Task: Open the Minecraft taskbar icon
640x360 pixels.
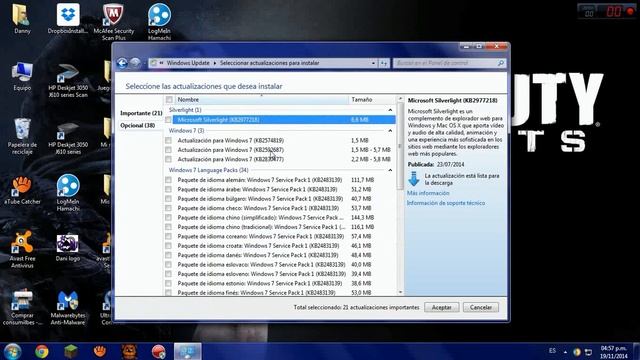Action: tap(71, 351)
